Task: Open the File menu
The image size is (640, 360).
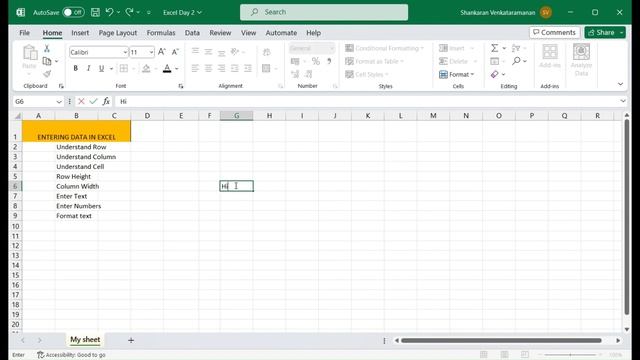Action: tap(24, 33)
